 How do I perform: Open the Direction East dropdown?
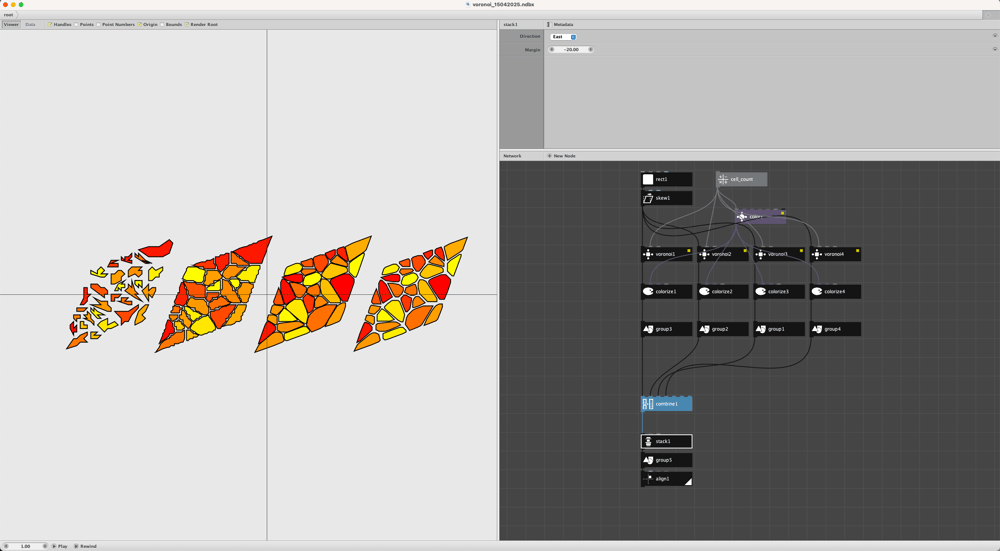tap(564, 37)
